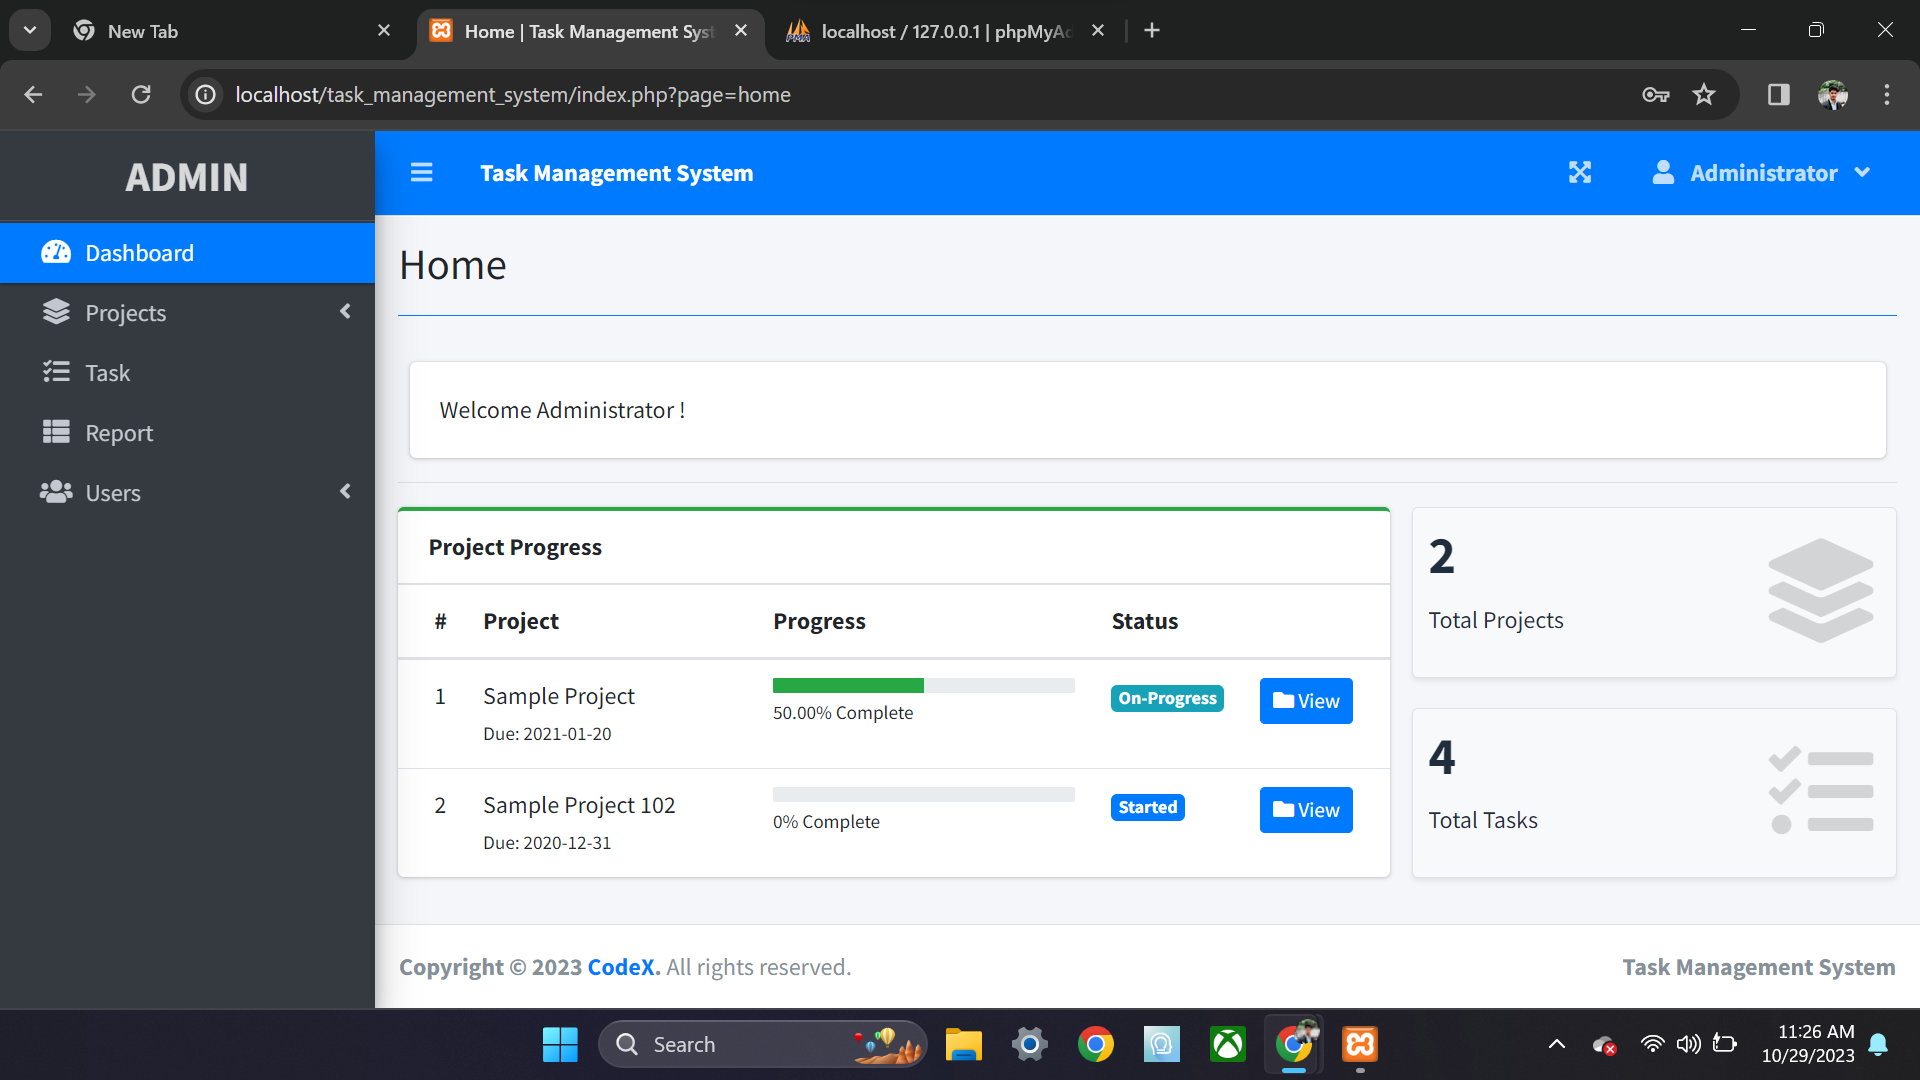Click the Total Projects stack icon

[1820, 590]
